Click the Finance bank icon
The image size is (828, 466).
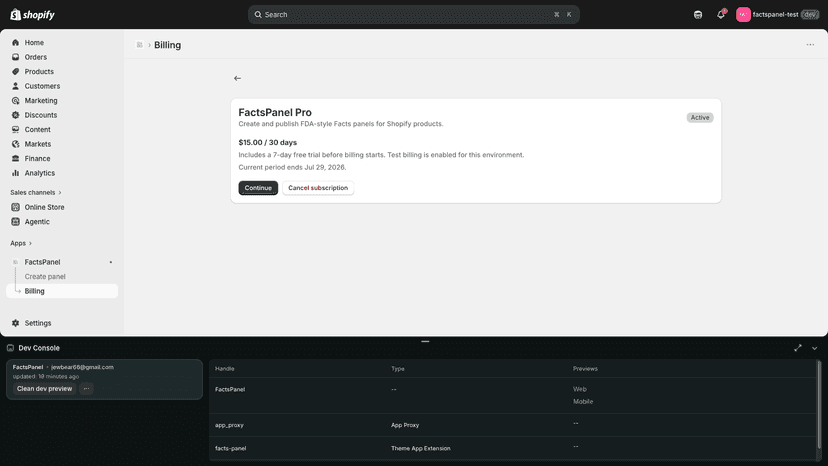15,159
